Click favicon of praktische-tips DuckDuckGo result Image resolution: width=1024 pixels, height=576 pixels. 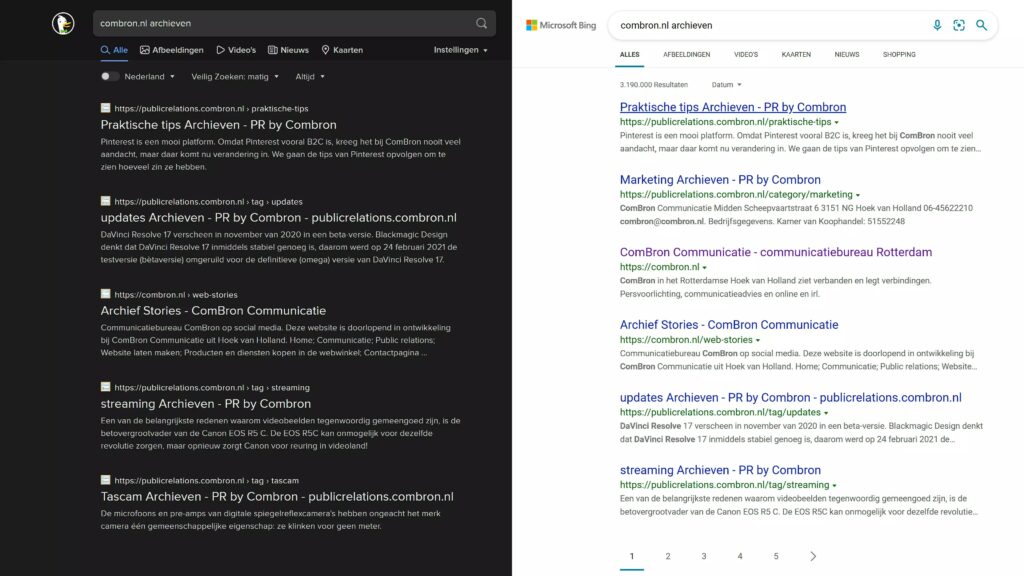(x=105, y=108)
